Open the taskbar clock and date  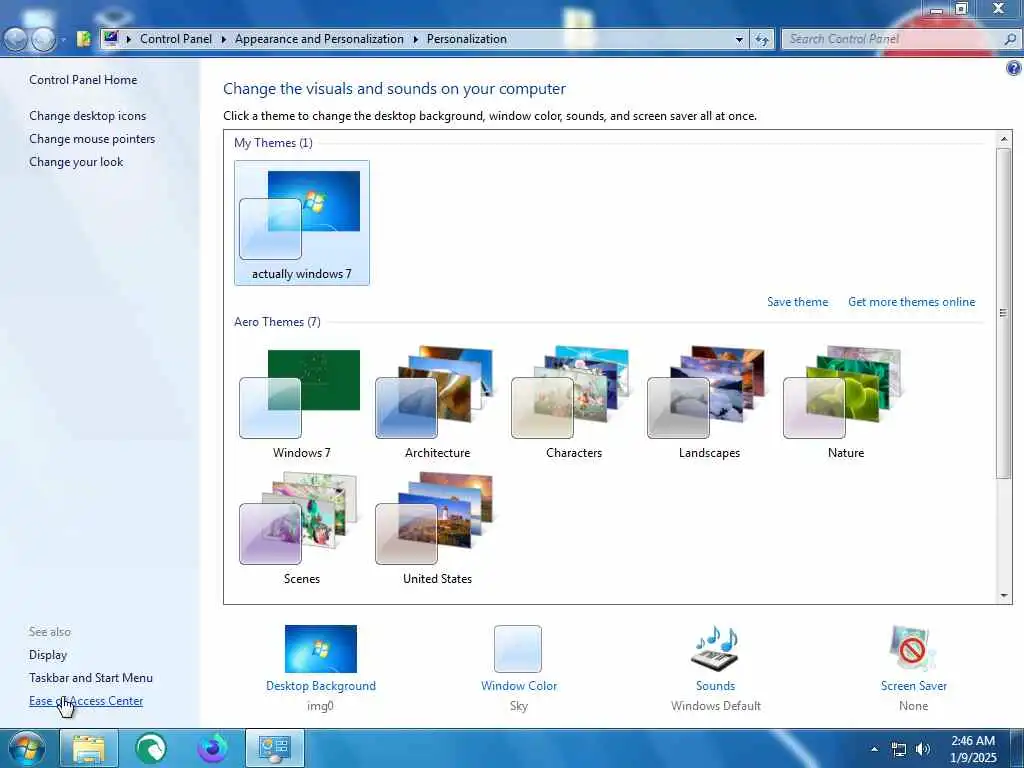click(x=973, y=749)
